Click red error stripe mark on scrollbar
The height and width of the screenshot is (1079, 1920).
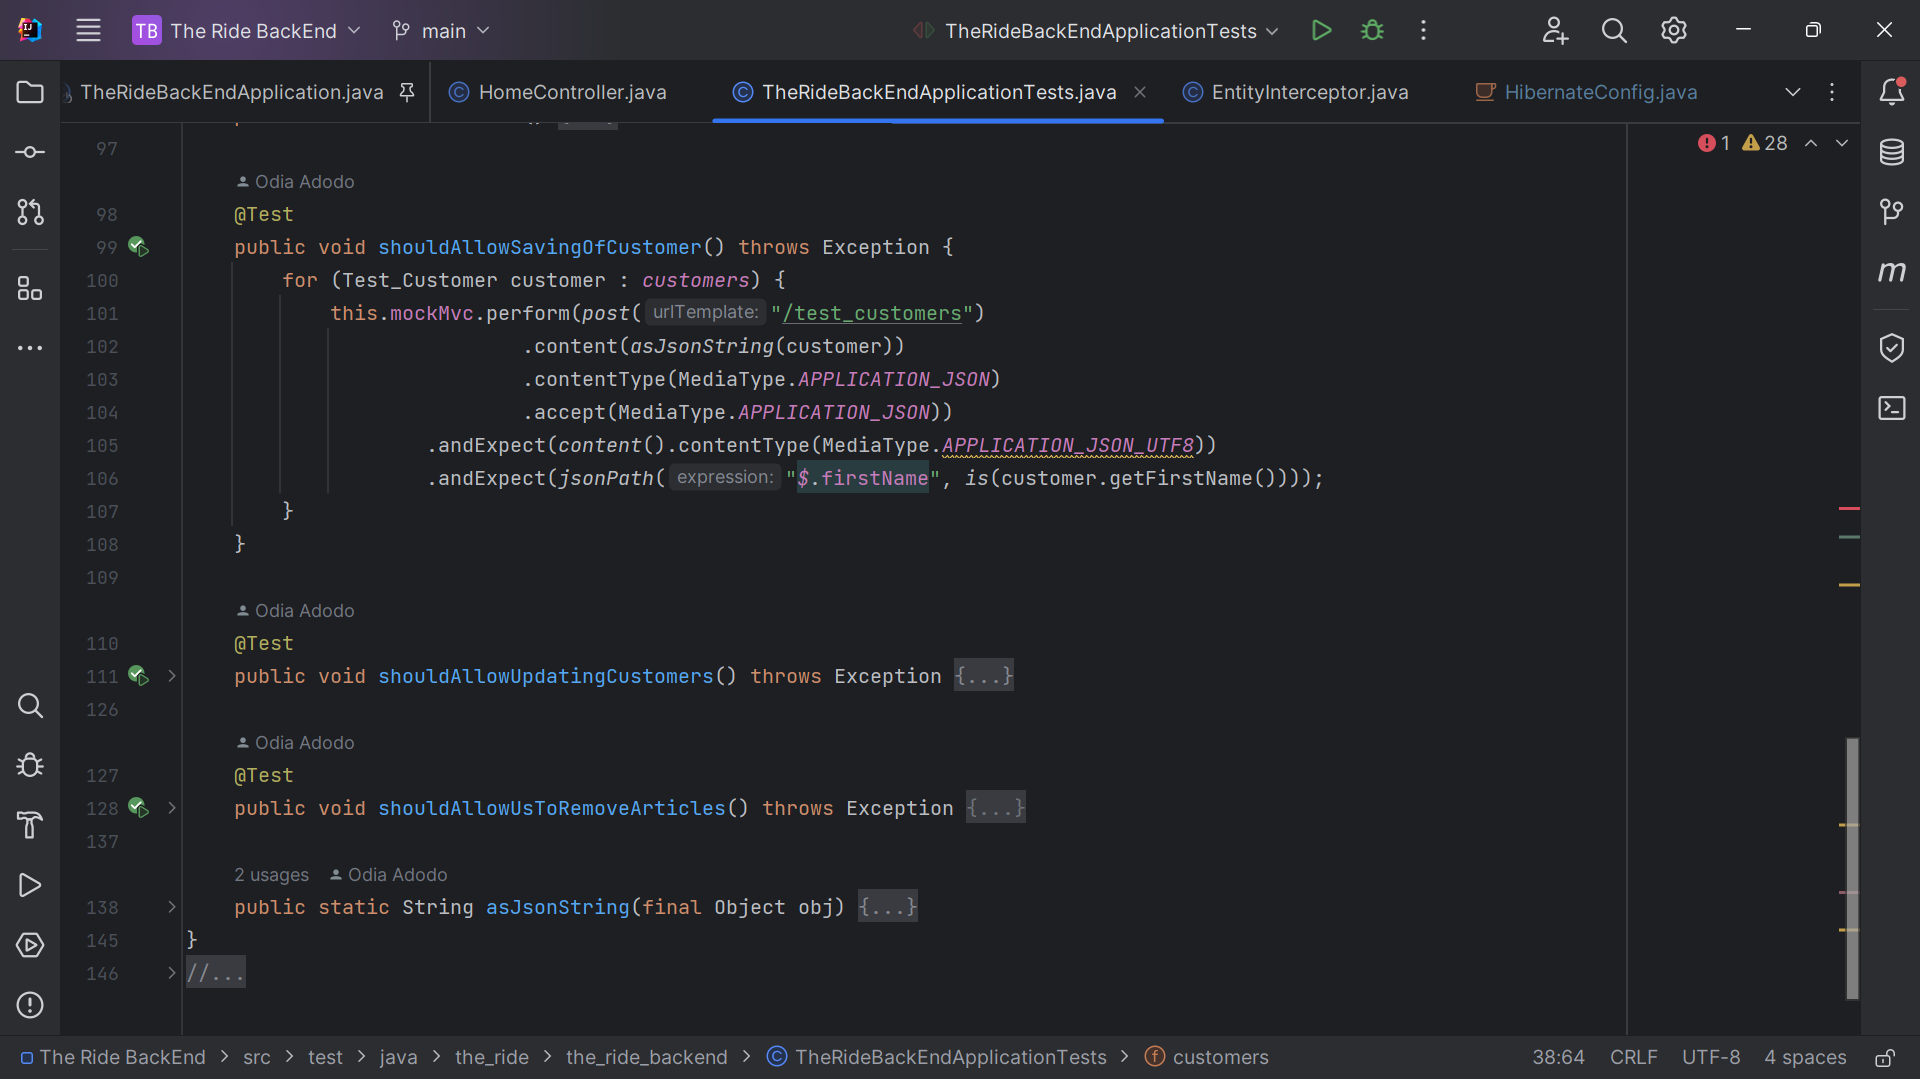tap(1849, 509)
